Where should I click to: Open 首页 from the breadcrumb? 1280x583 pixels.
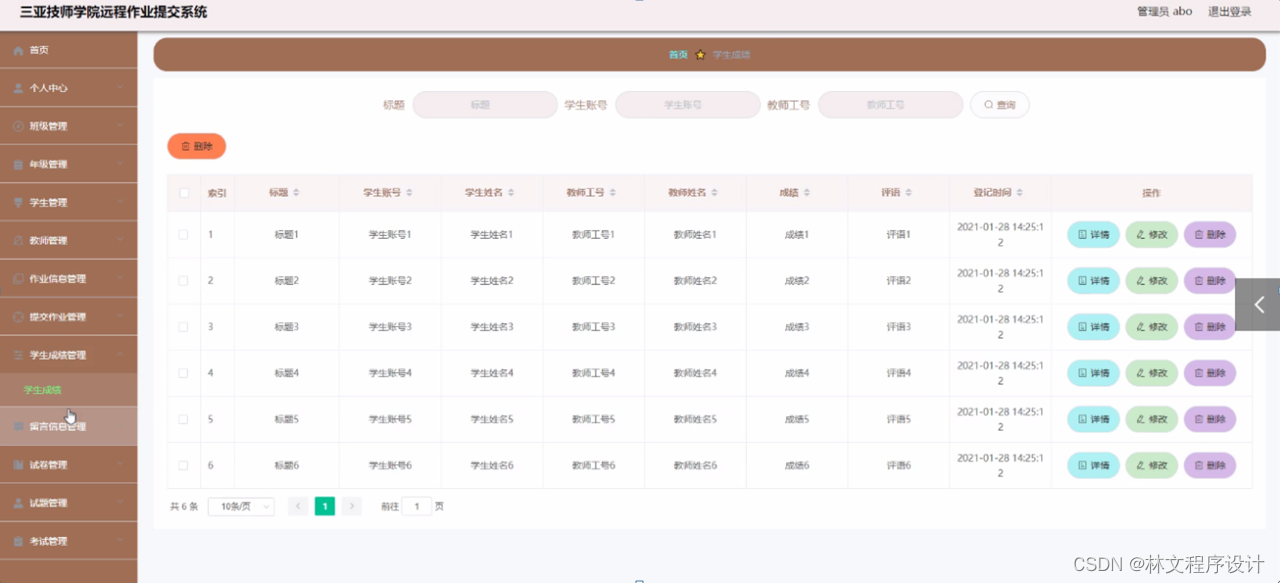(x=677, y=54)
